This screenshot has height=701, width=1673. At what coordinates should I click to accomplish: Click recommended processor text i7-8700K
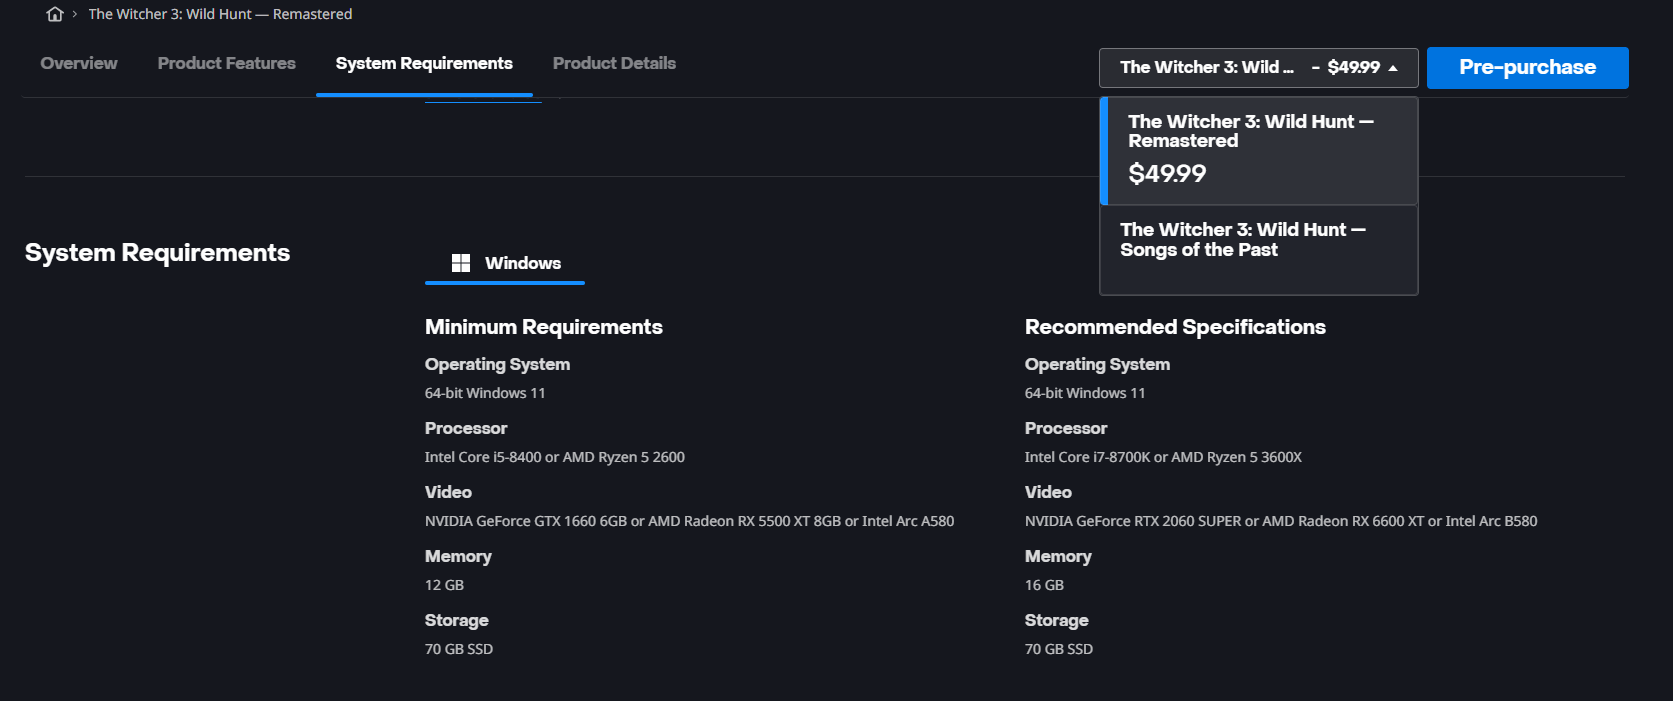(1163, 457)
